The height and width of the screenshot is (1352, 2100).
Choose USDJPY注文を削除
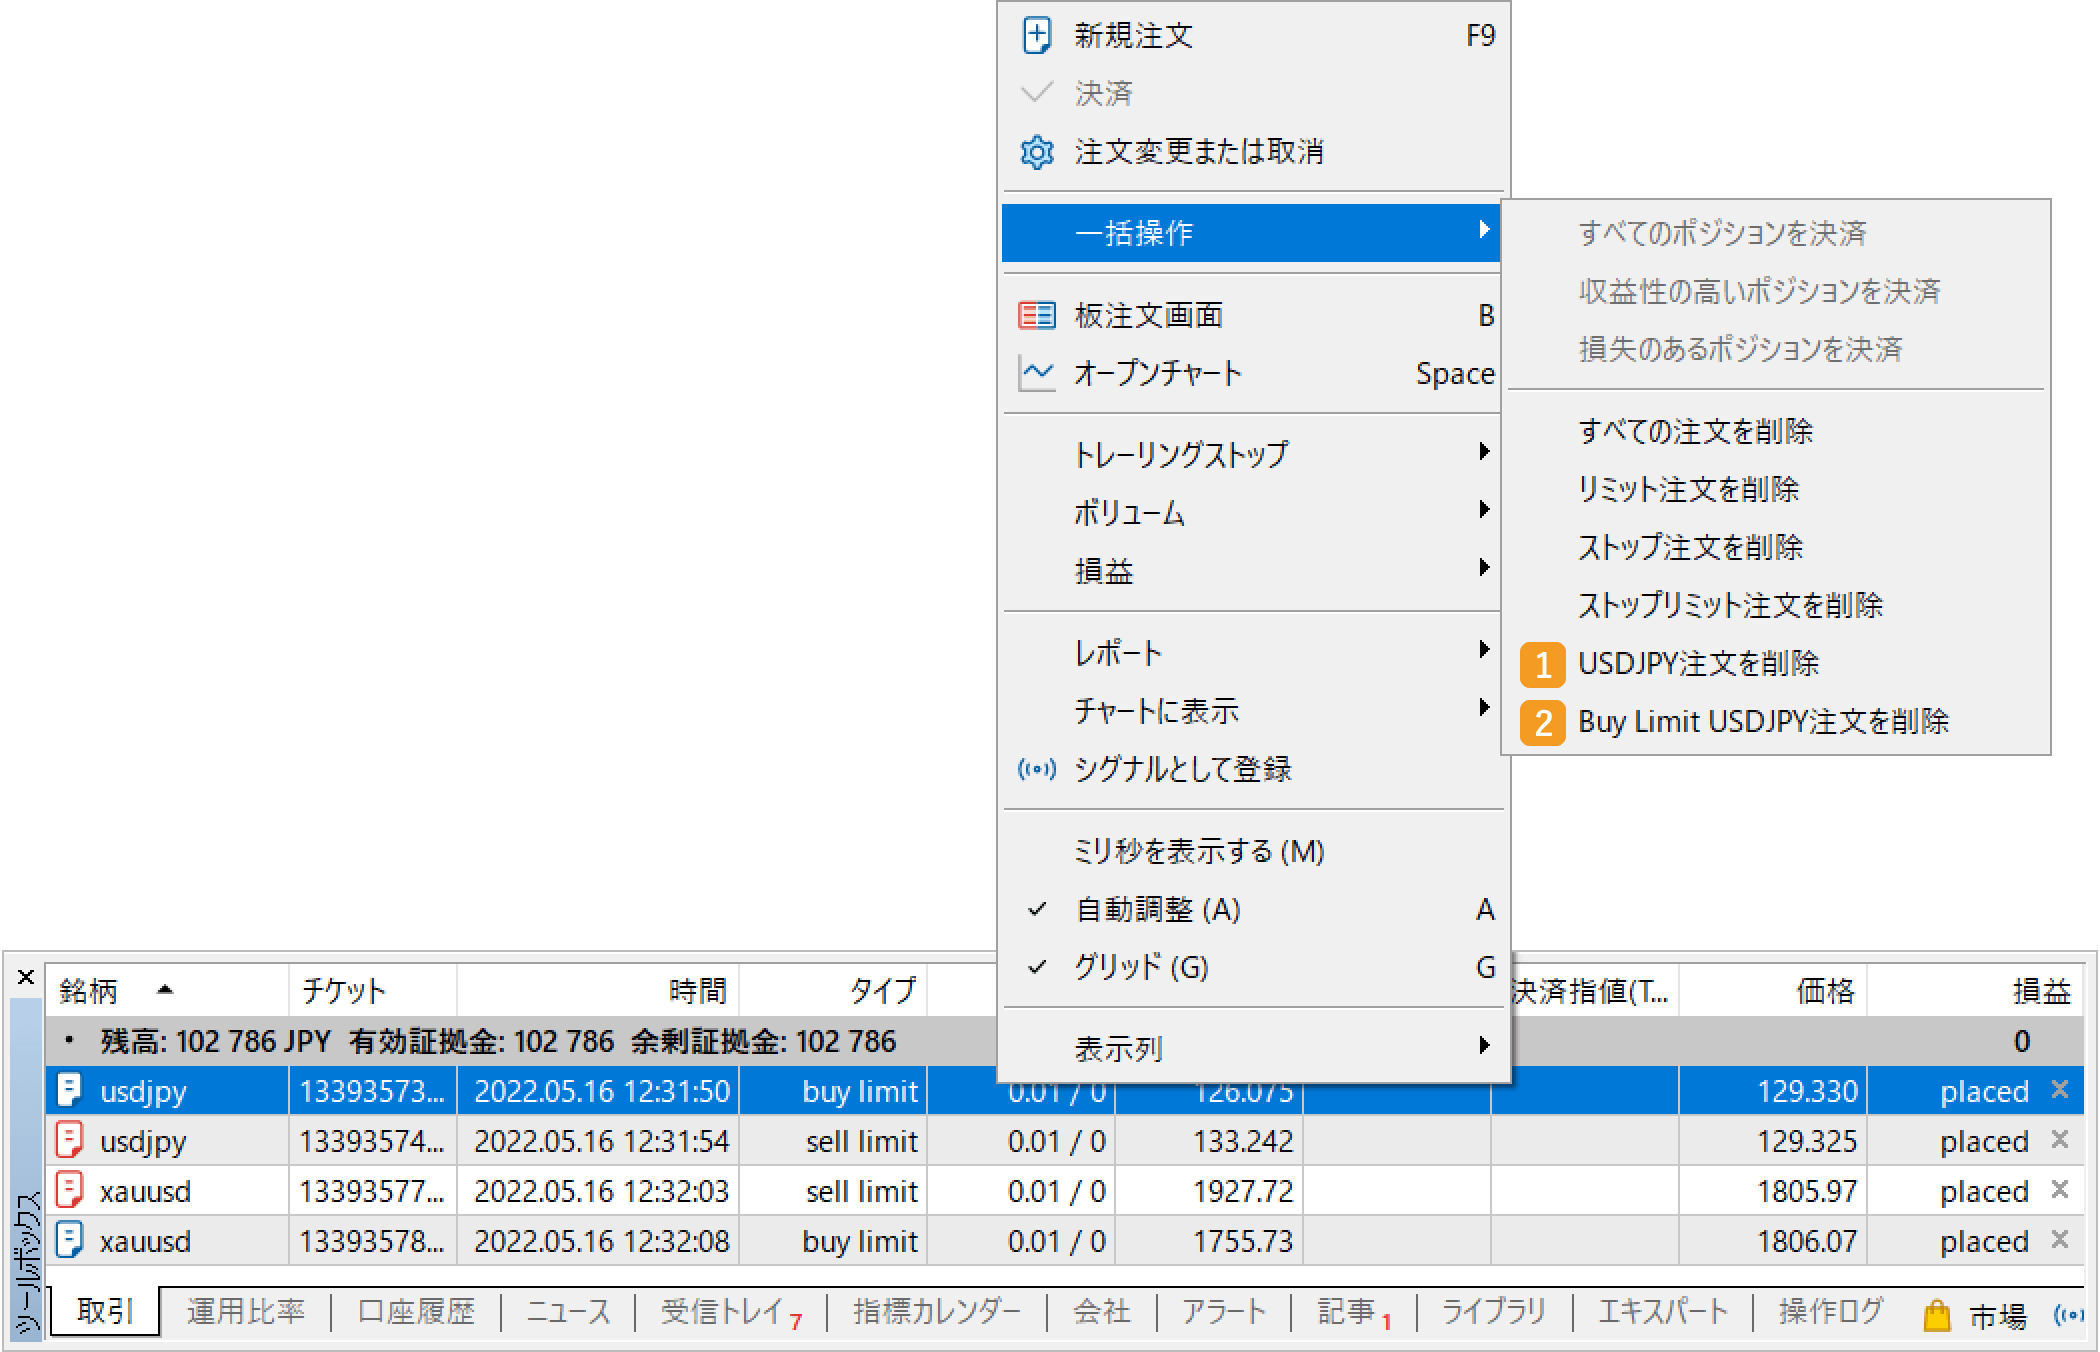pyautogui.click(x=1776, y=664)
